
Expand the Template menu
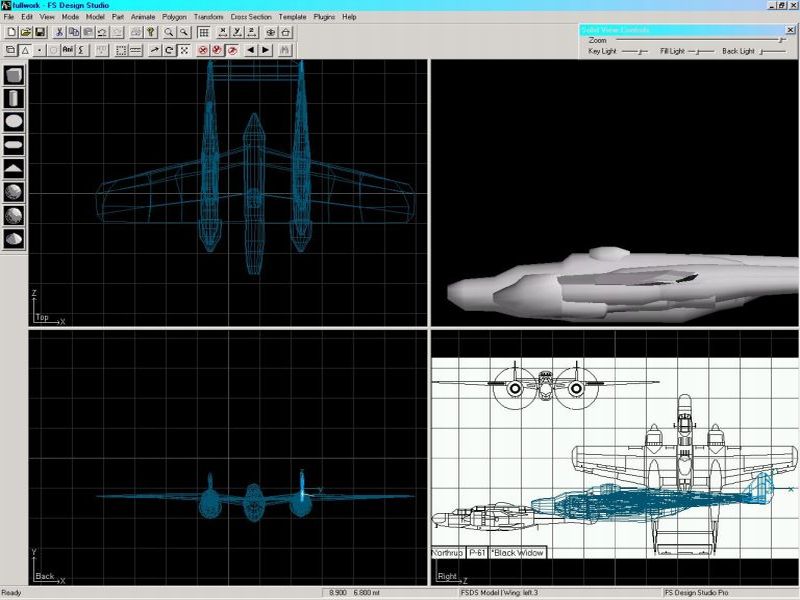(293, 17)
